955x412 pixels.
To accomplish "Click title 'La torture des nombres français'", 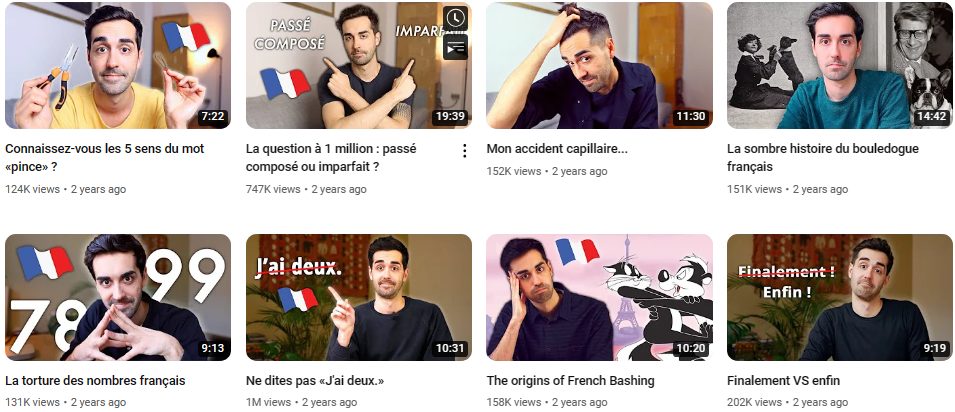I will point(95,381).
